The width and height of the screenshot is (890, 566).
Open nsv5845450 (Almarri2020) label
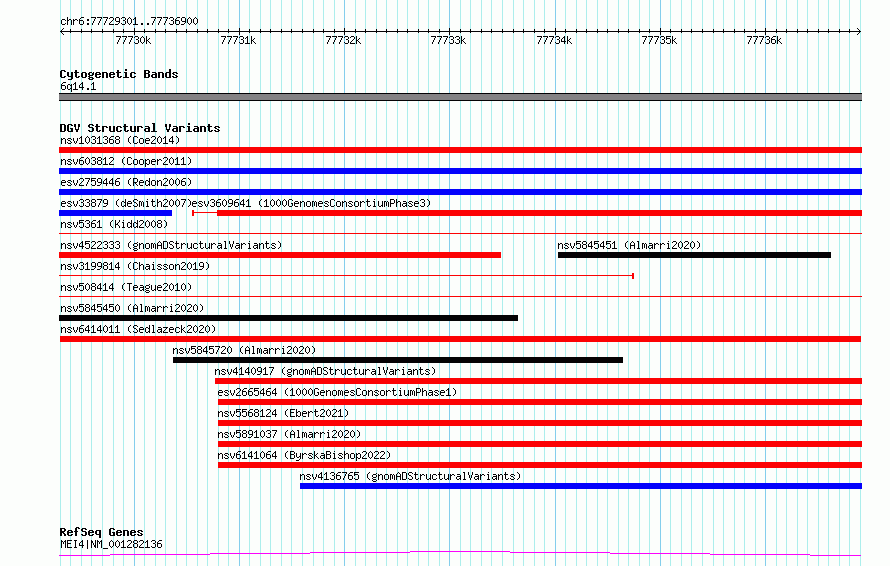click(132, 308)
